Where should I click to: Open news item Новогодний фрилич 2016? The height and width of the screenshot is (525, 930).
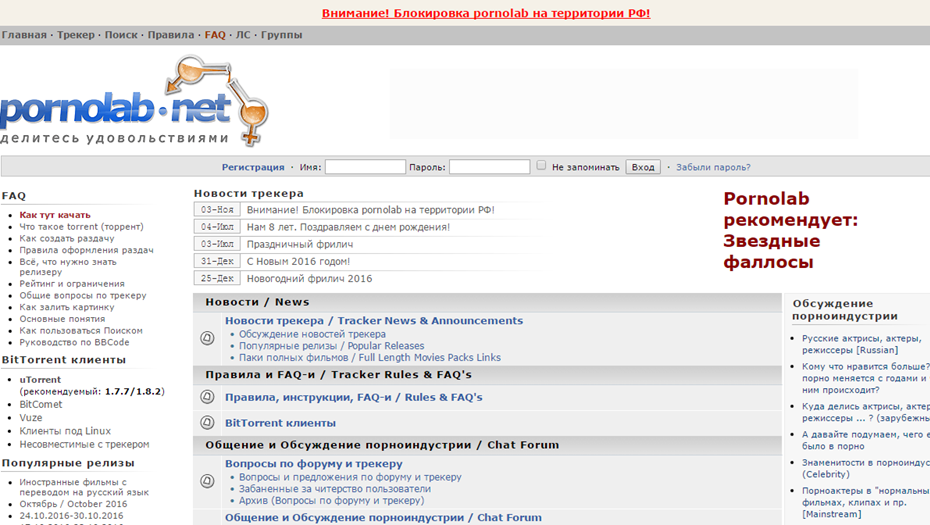(x=310, y=279)
